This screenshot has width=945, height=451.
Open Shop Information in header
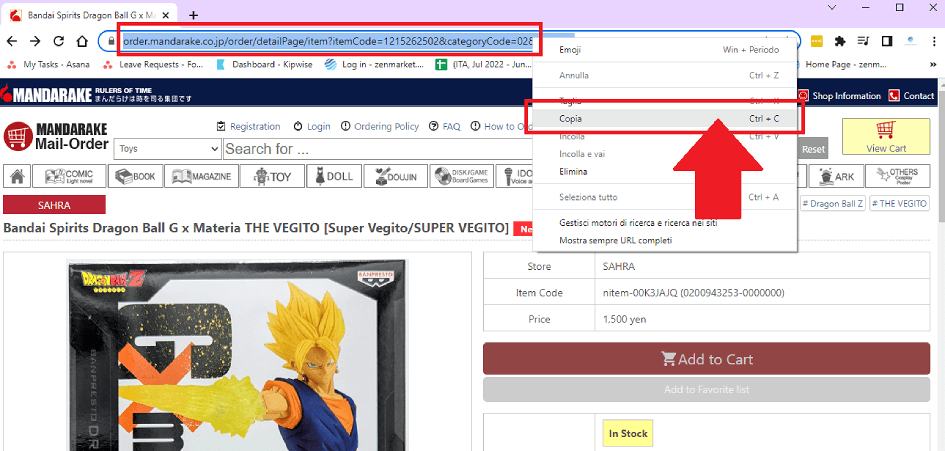coord(840,95)
